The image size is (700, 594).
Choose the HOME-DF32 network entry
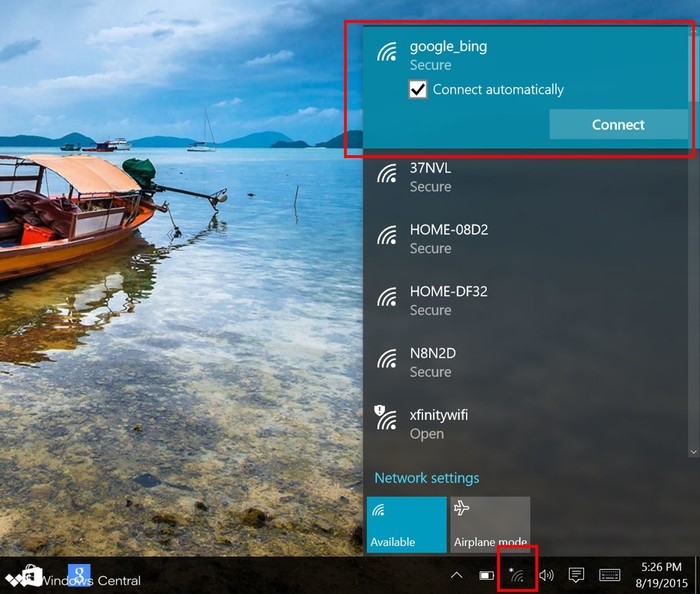point(448,300)
